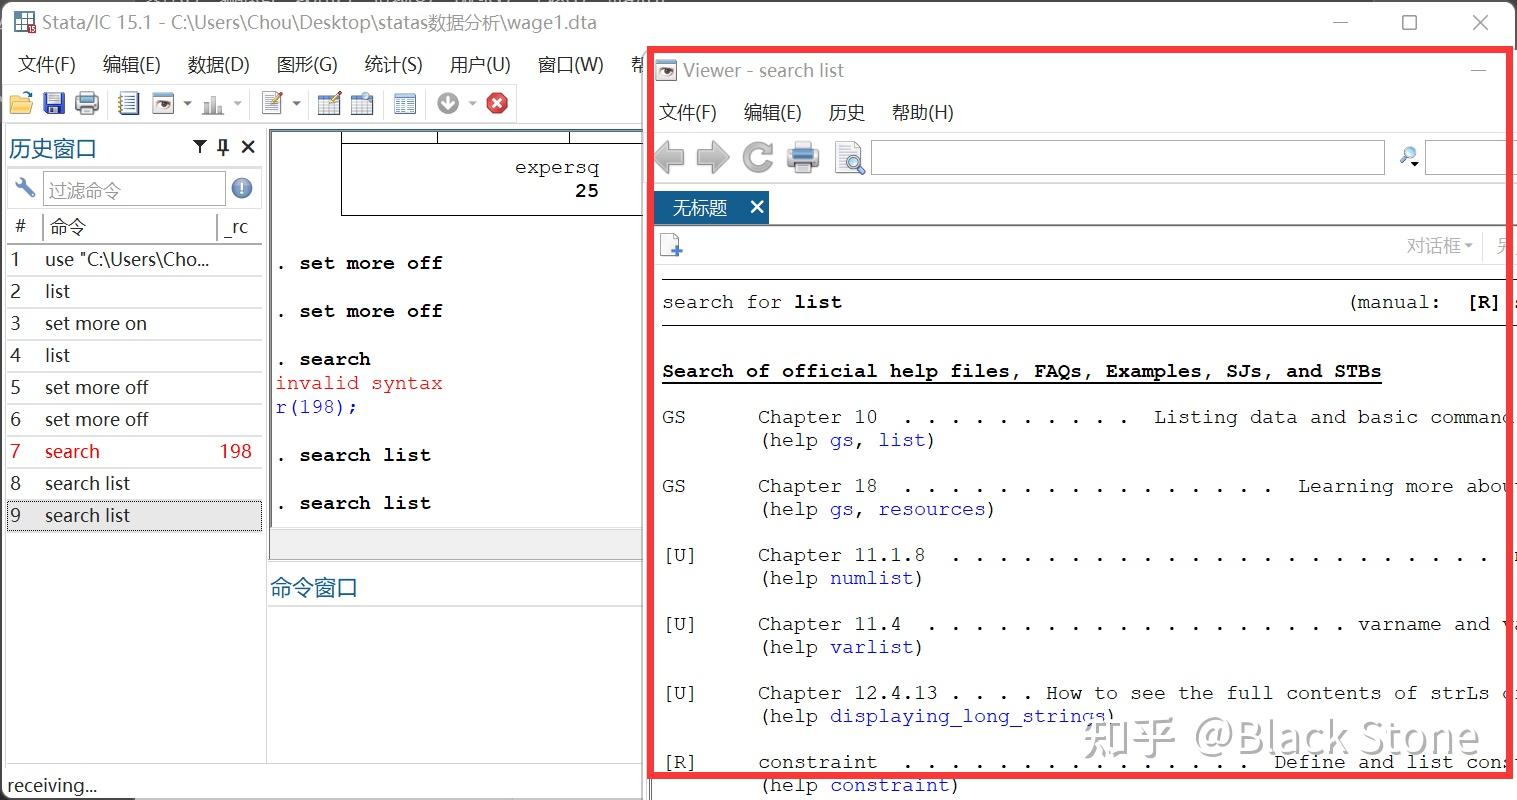Open the 用户(U) menu
Viewport: 1517px width, 800px height.
[x=480, y=65]
